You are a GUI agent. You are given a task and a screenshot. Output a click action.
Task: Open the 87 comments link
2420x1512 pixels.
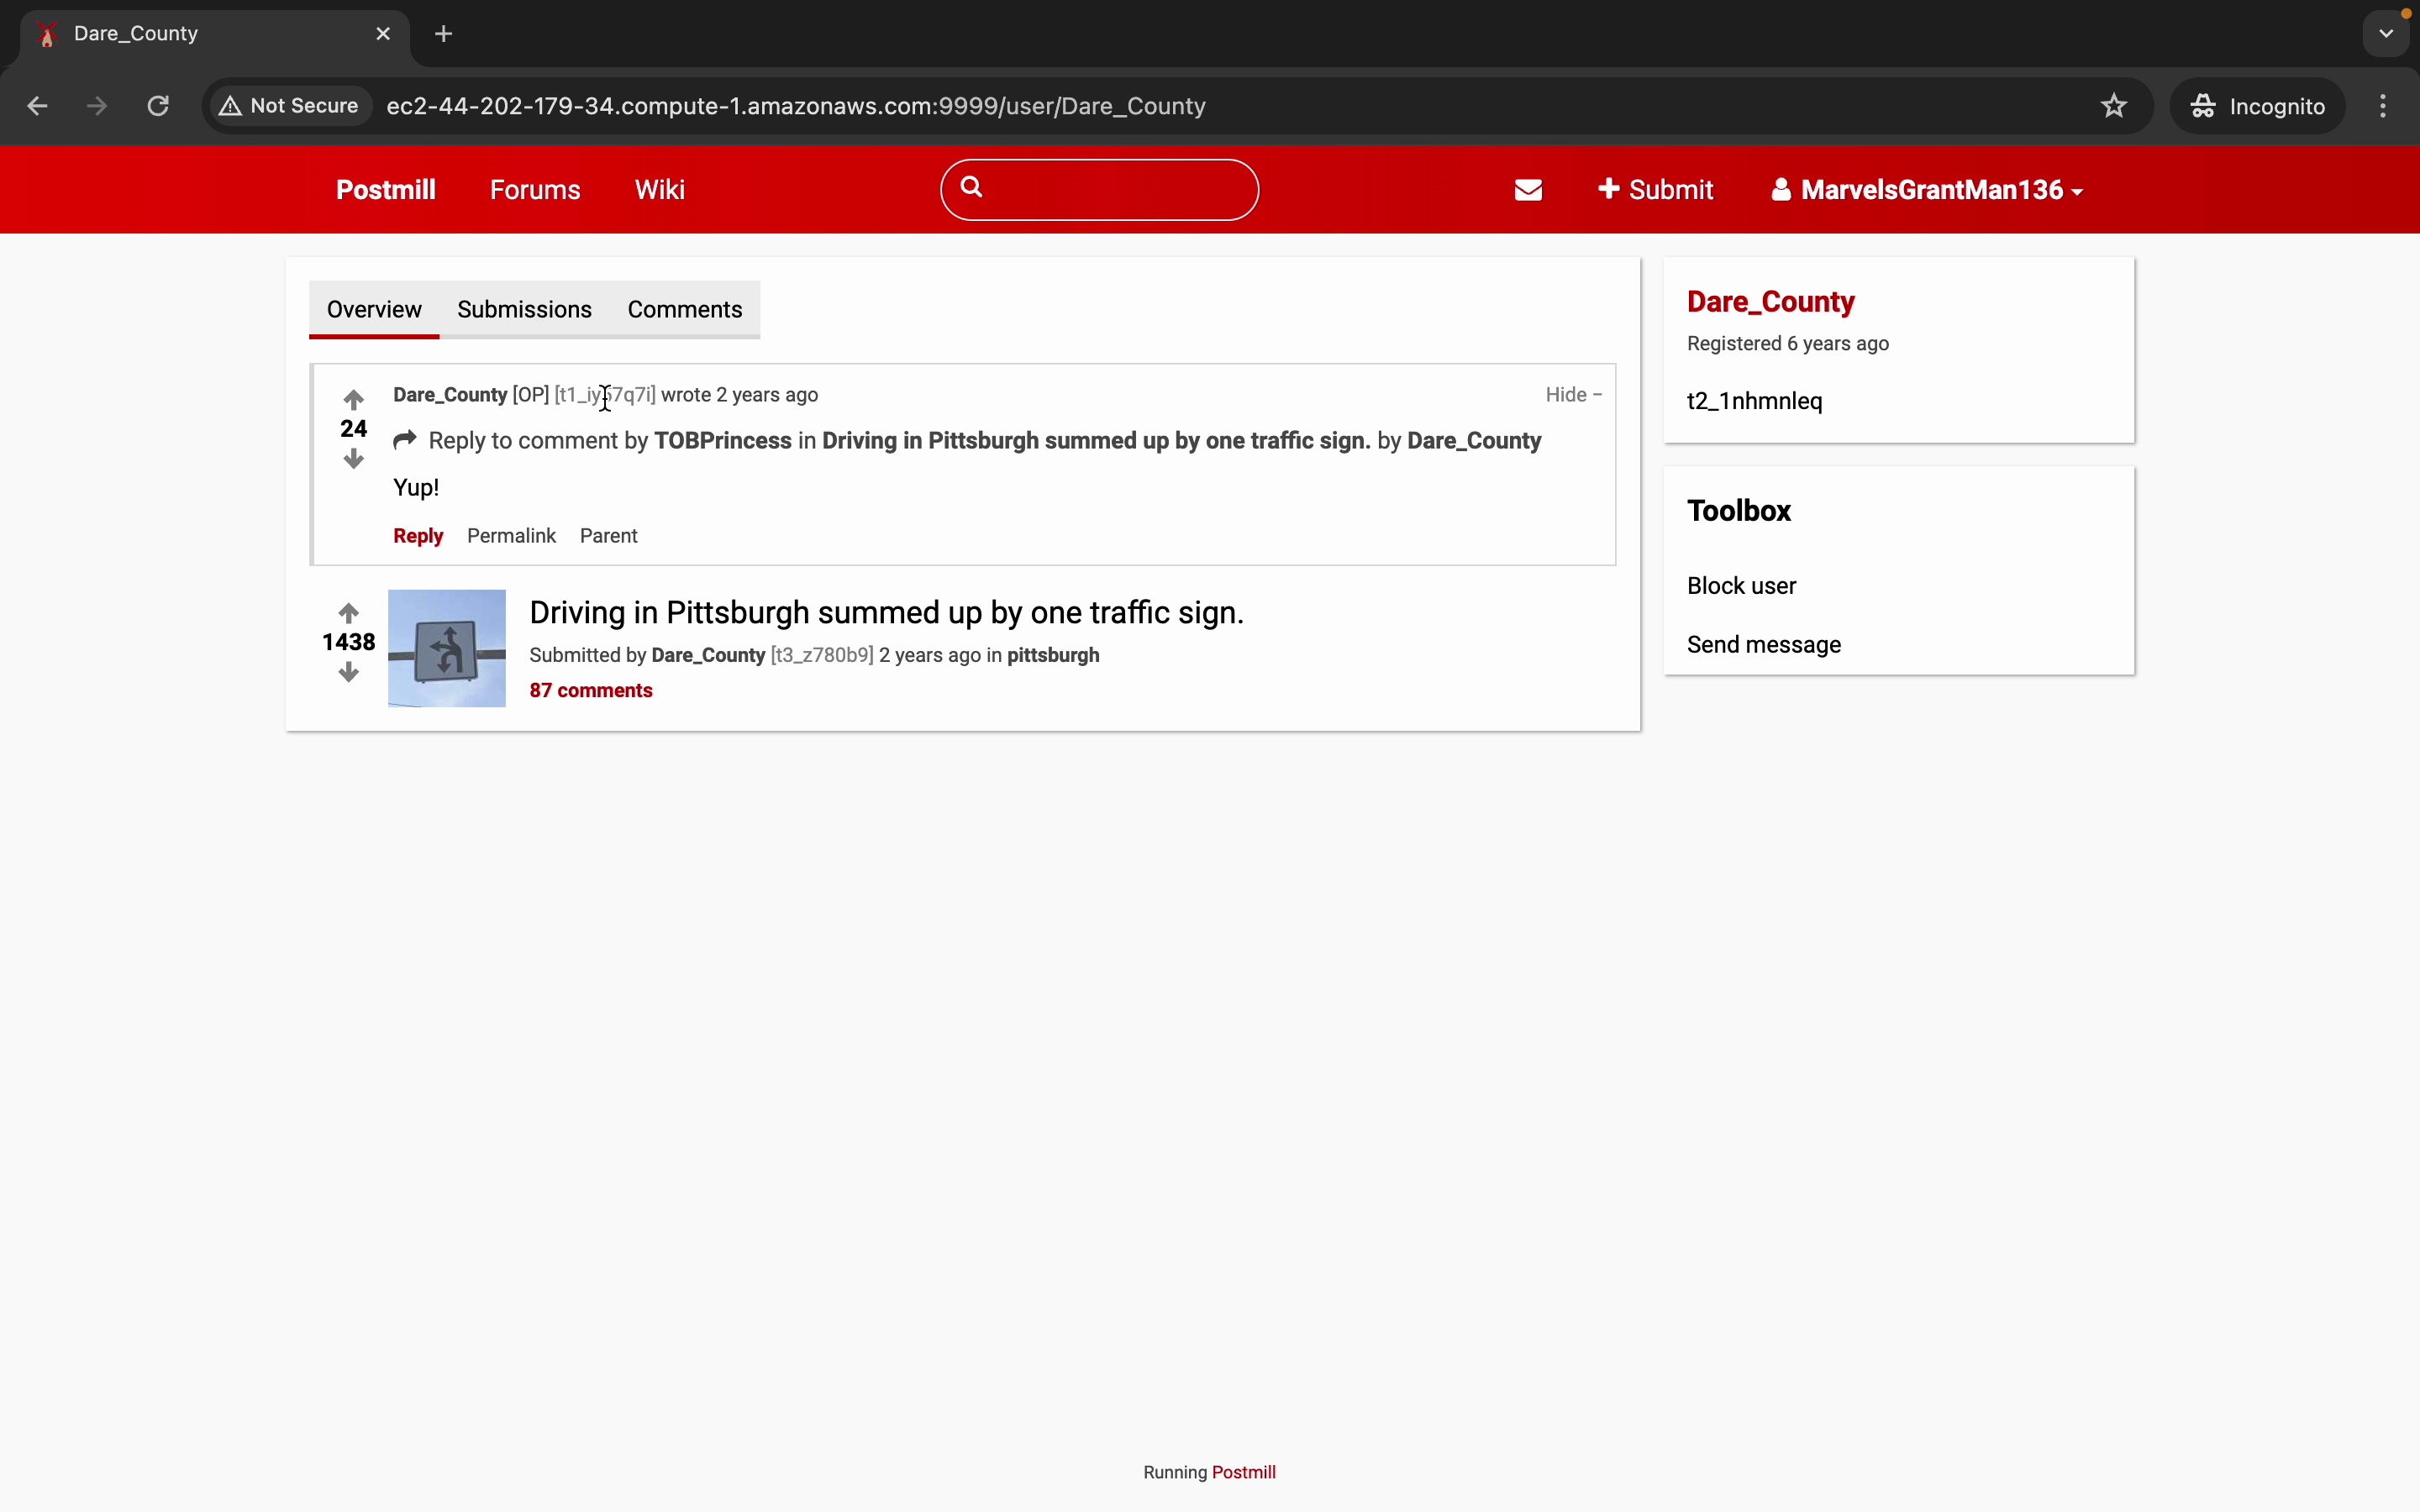pyautogui.click(x=590, y=691)
